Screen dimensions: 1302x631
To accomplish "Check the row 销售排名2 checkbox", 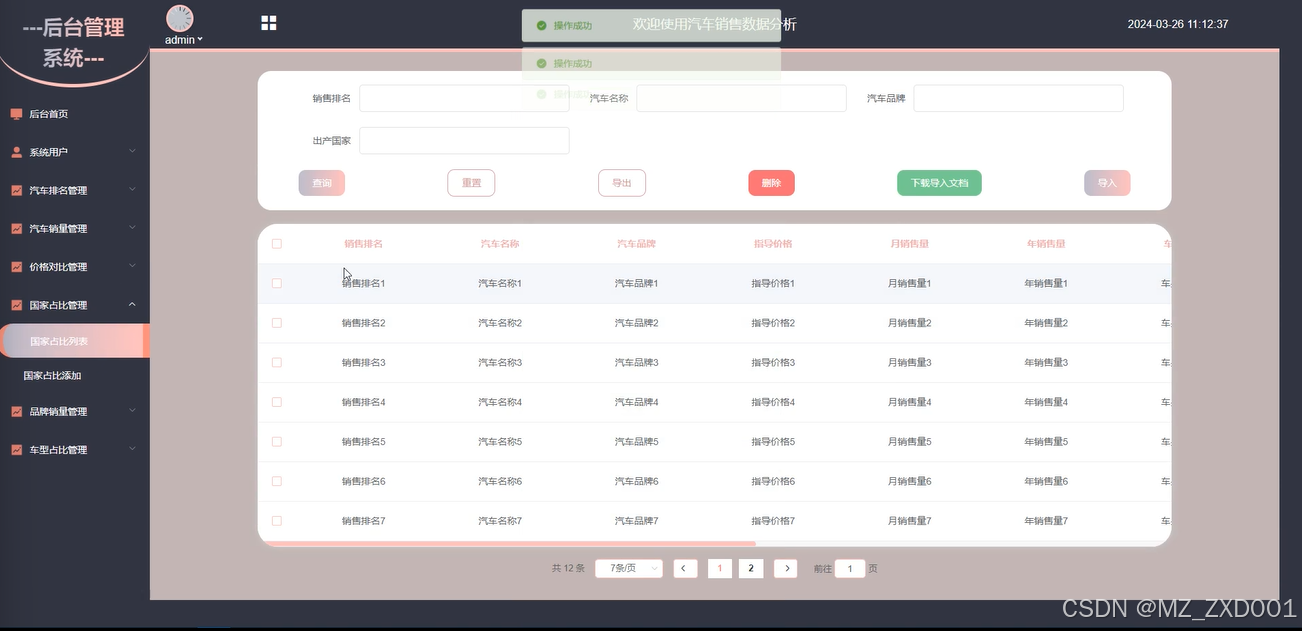I will [277, 323].
